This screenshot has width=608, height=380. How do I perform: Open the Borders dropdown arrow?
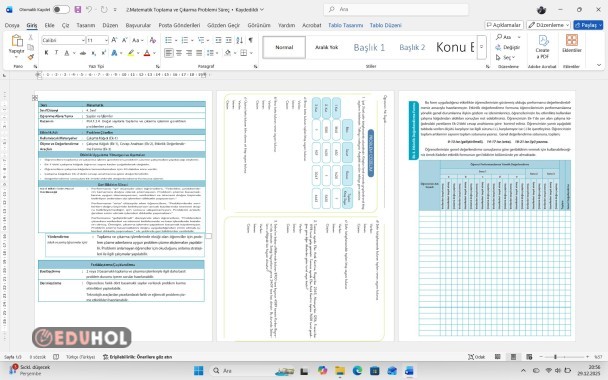coord(251,53)
